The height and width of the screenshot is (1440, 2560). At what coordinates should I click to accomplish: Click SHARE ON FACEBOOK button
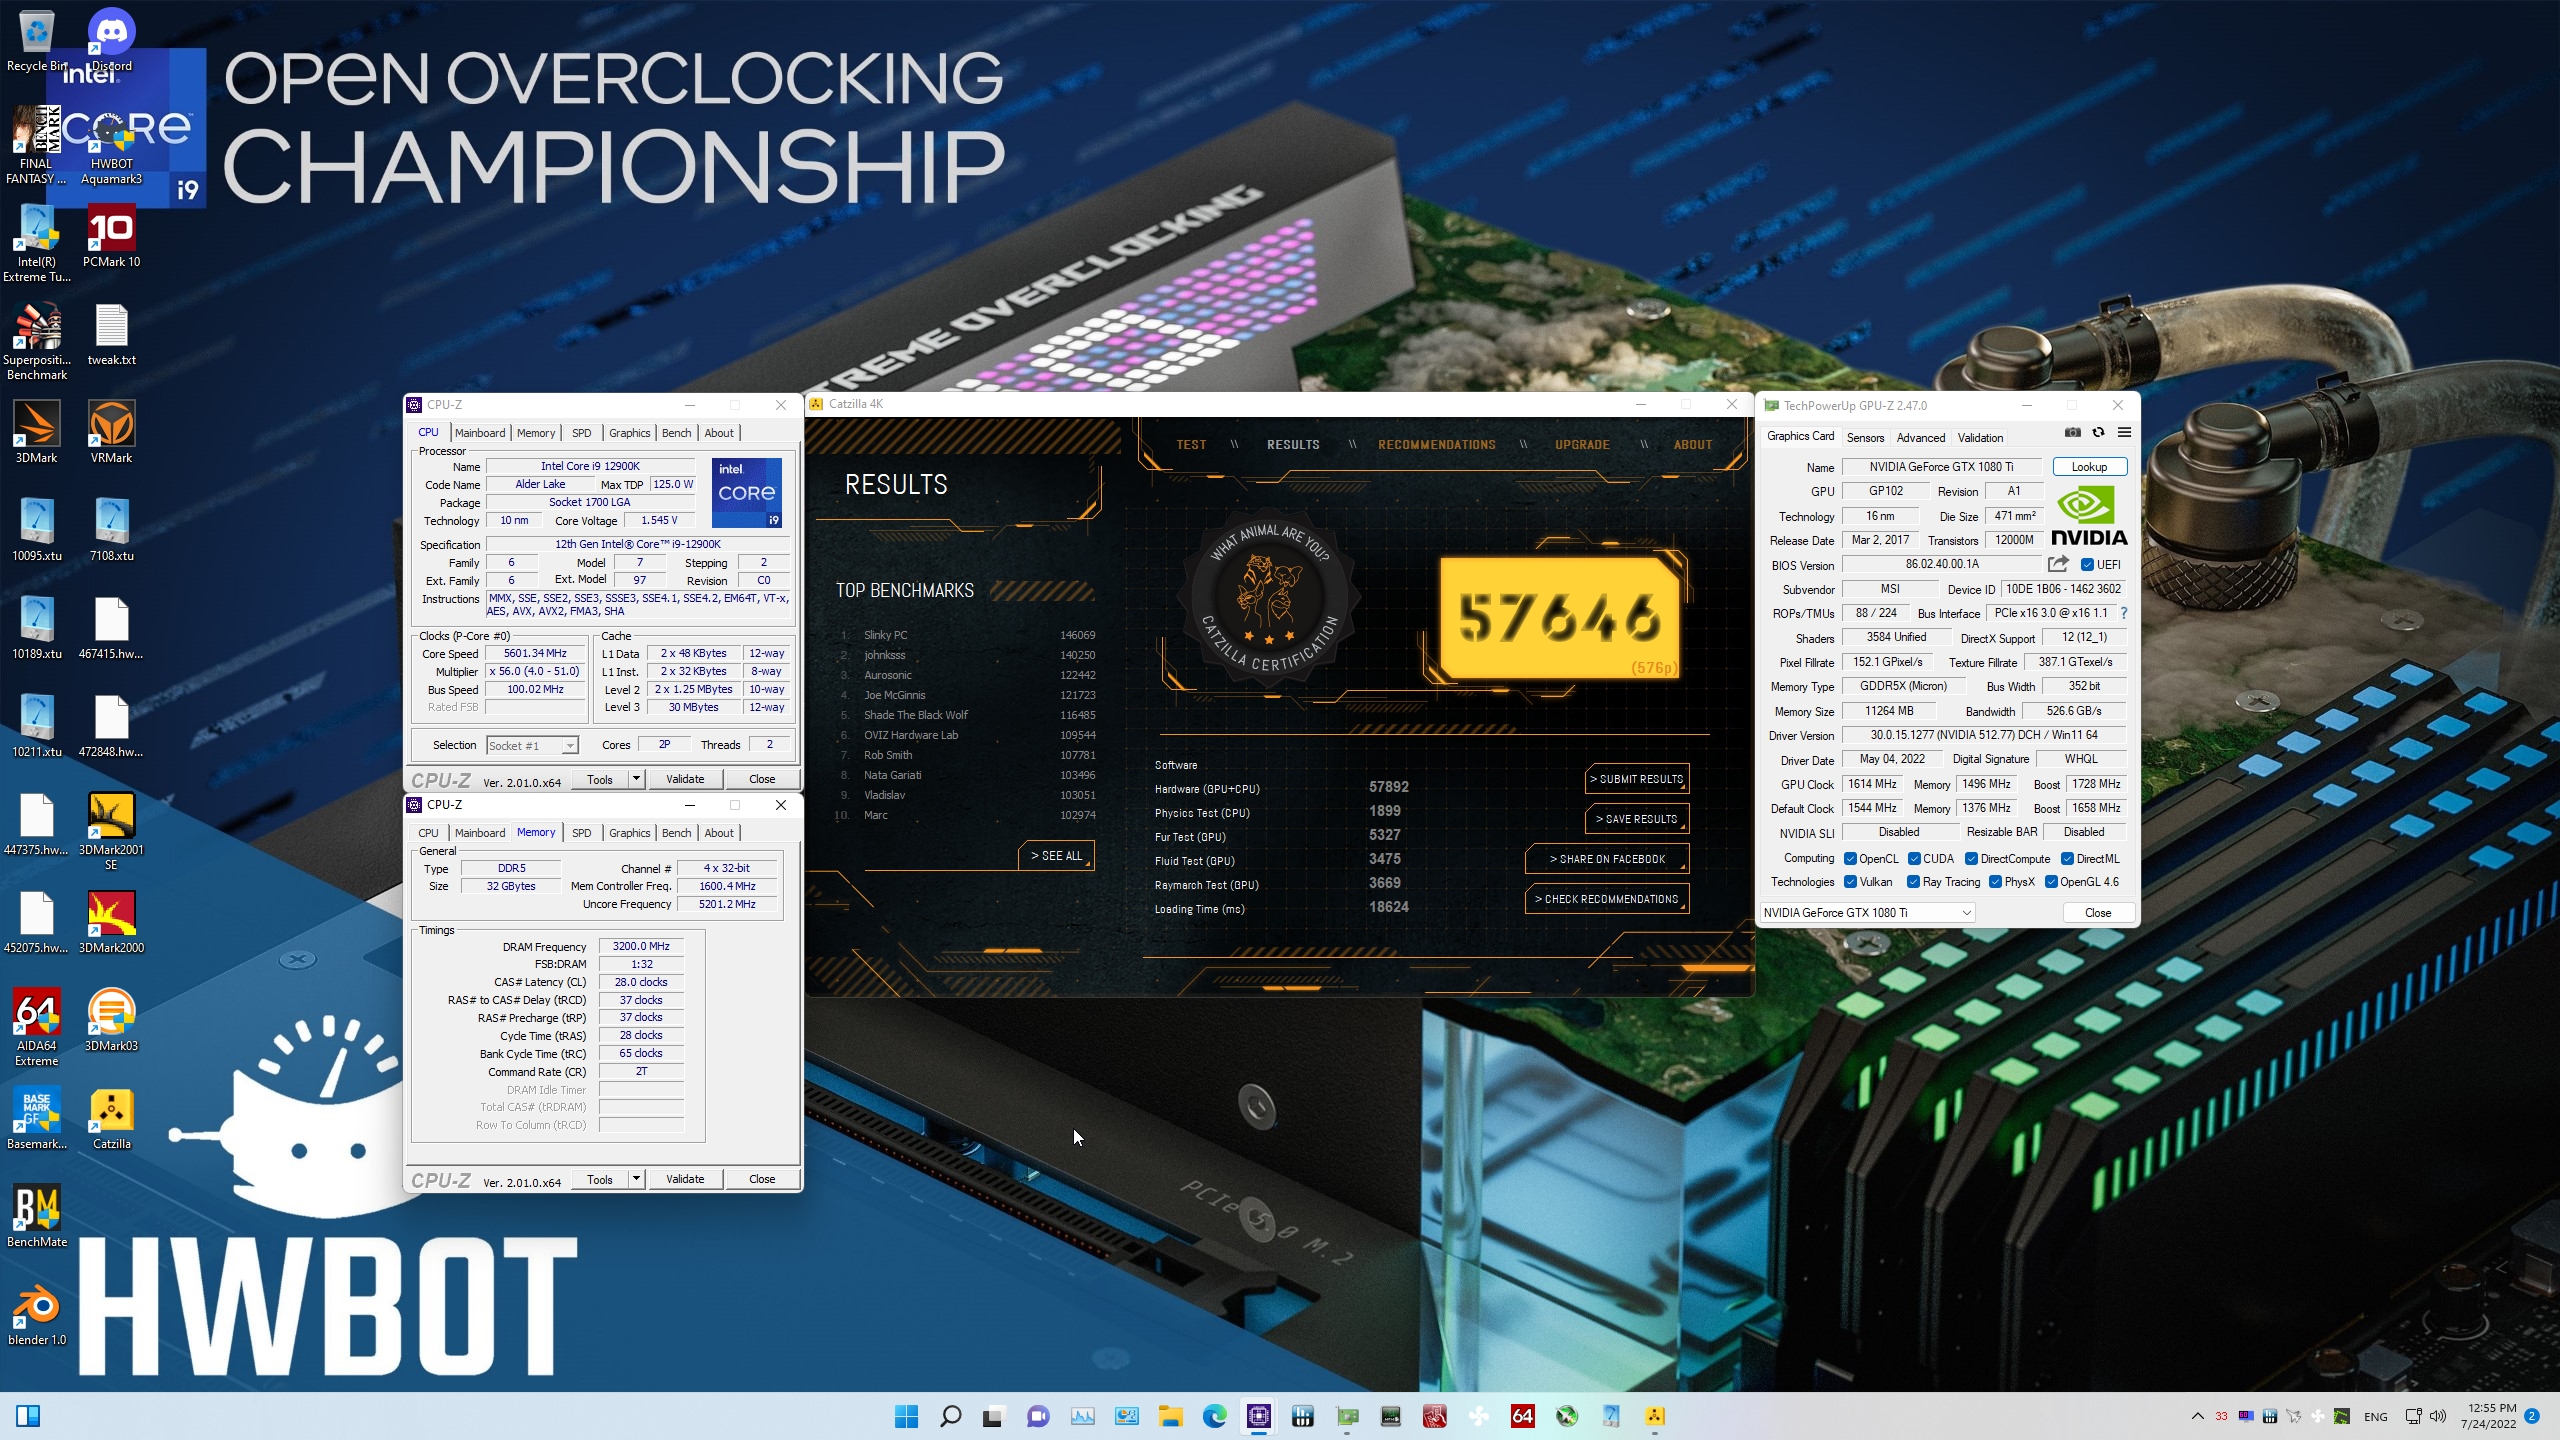[x=1607, y=858]
